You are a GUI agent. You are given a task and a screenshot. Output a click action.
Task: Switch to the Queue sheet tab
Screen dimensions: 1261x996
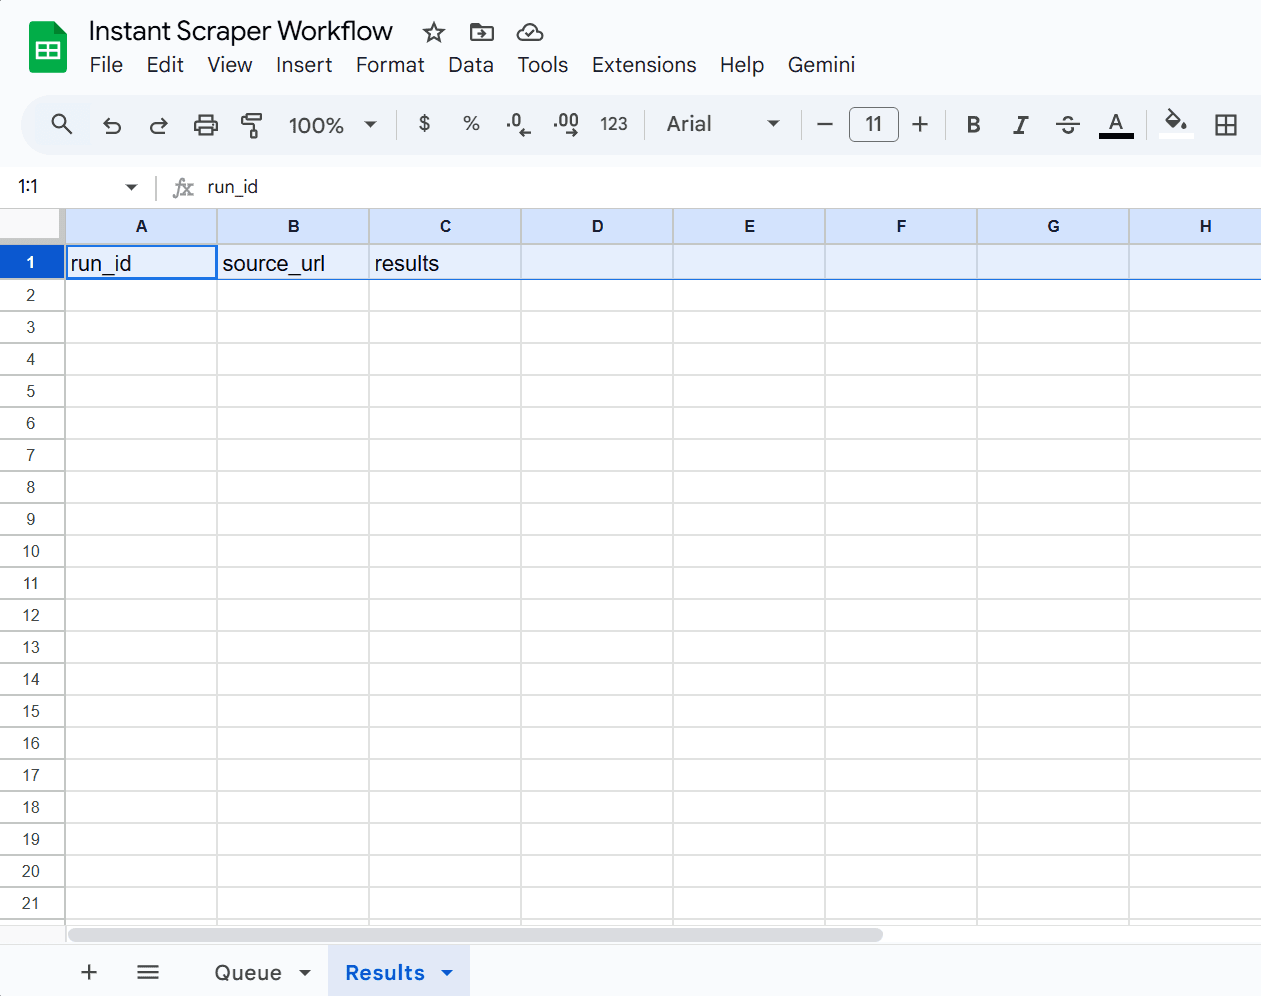[248, 973]
